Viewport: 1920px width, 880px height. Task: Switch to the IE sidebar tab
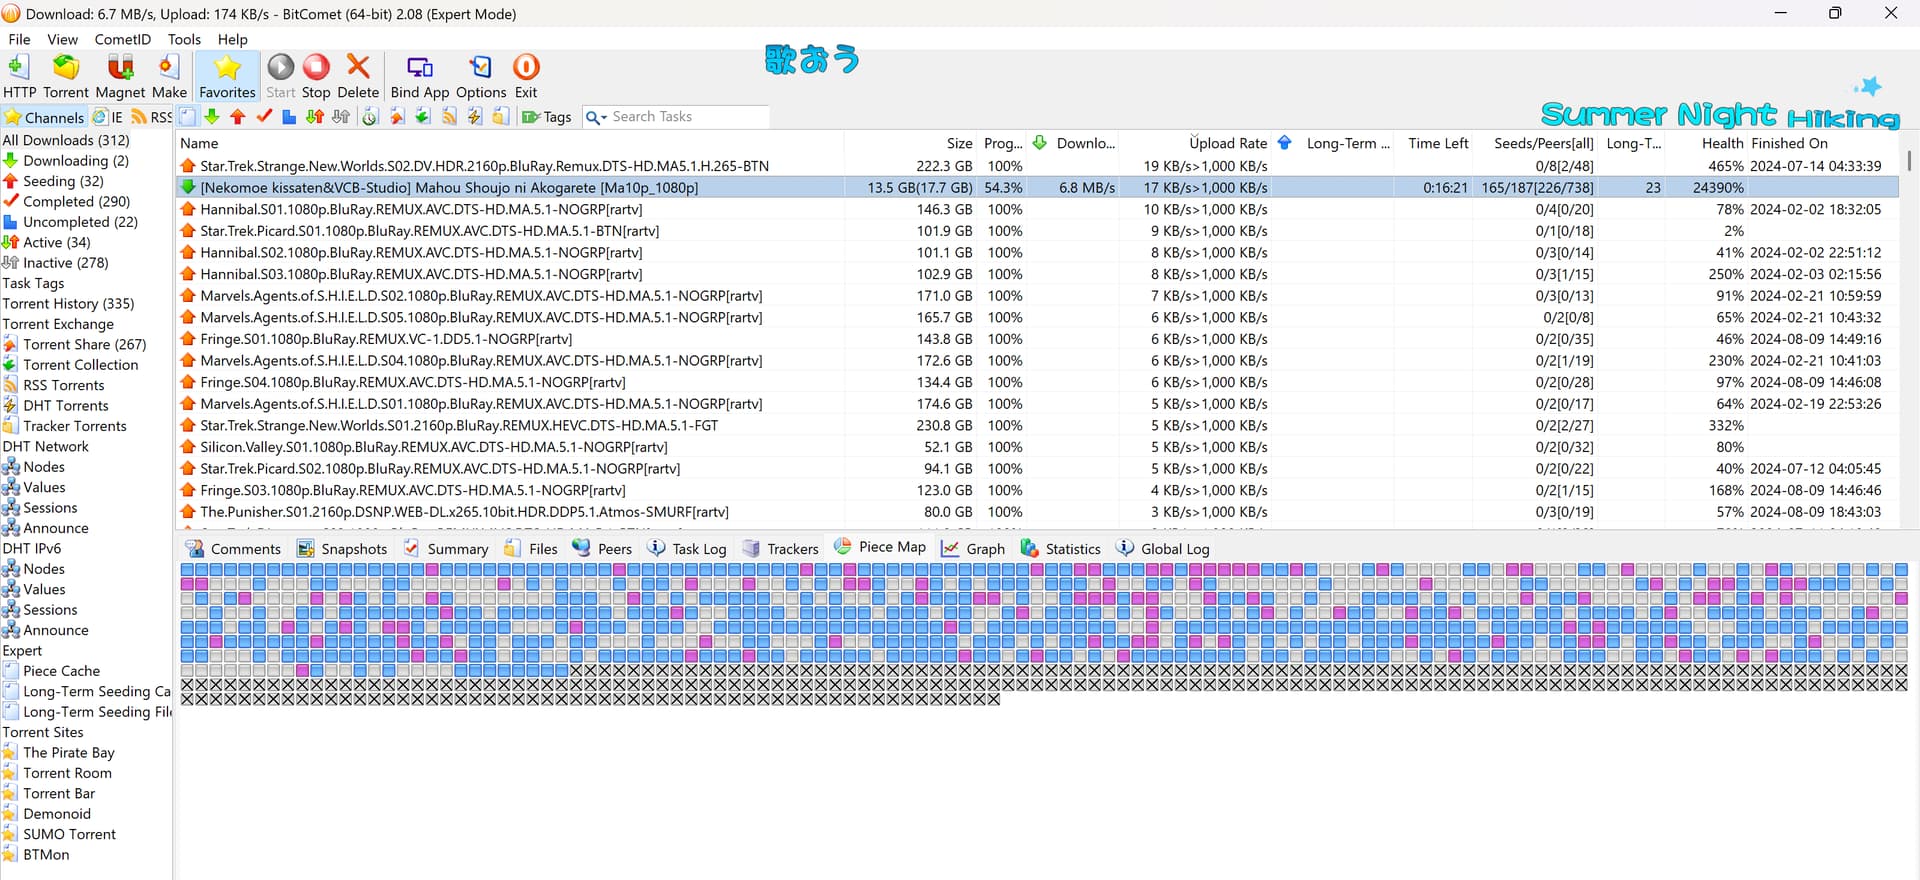pyautogui.click(x=108, y=117)
